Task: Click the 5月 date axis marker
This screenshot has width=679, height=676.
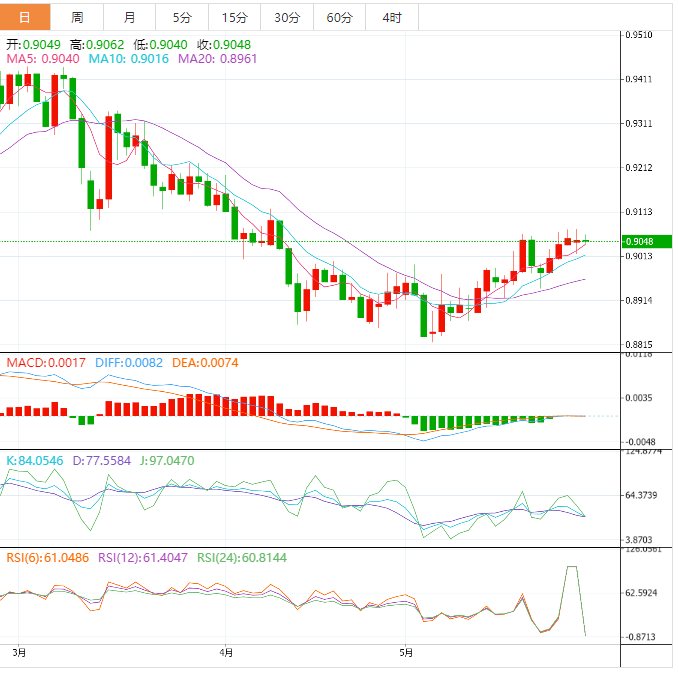Action: pyautogui.click(x=405, y=653)
